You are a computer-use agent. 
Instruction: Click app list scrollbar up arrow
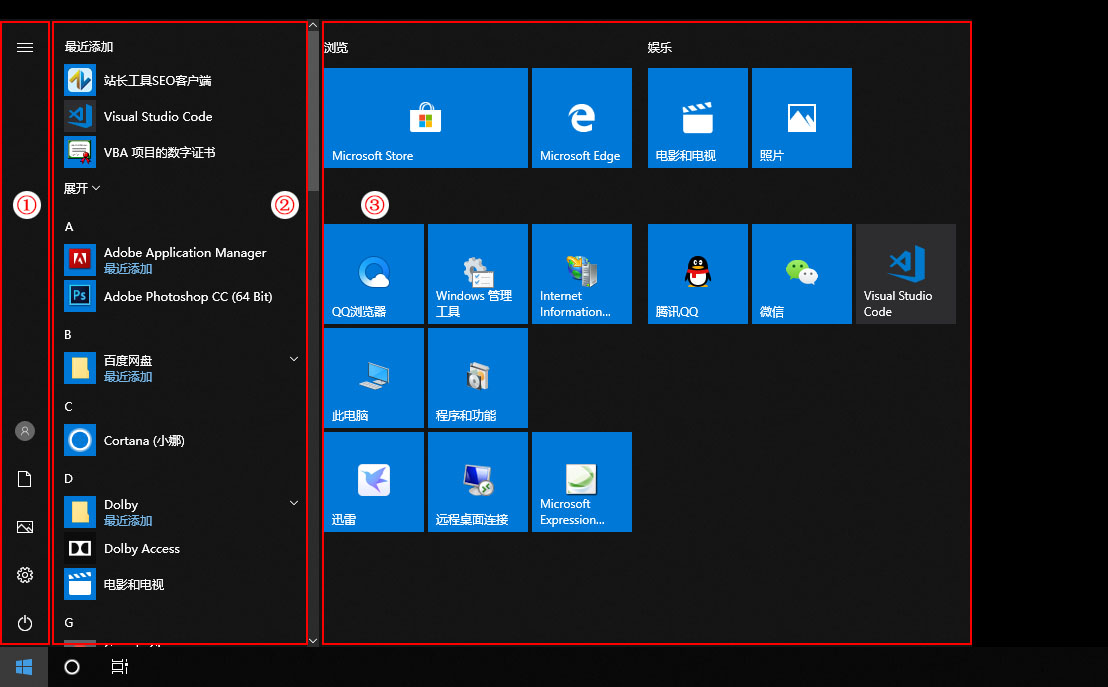pyautogui.click(x=313, y=25)
